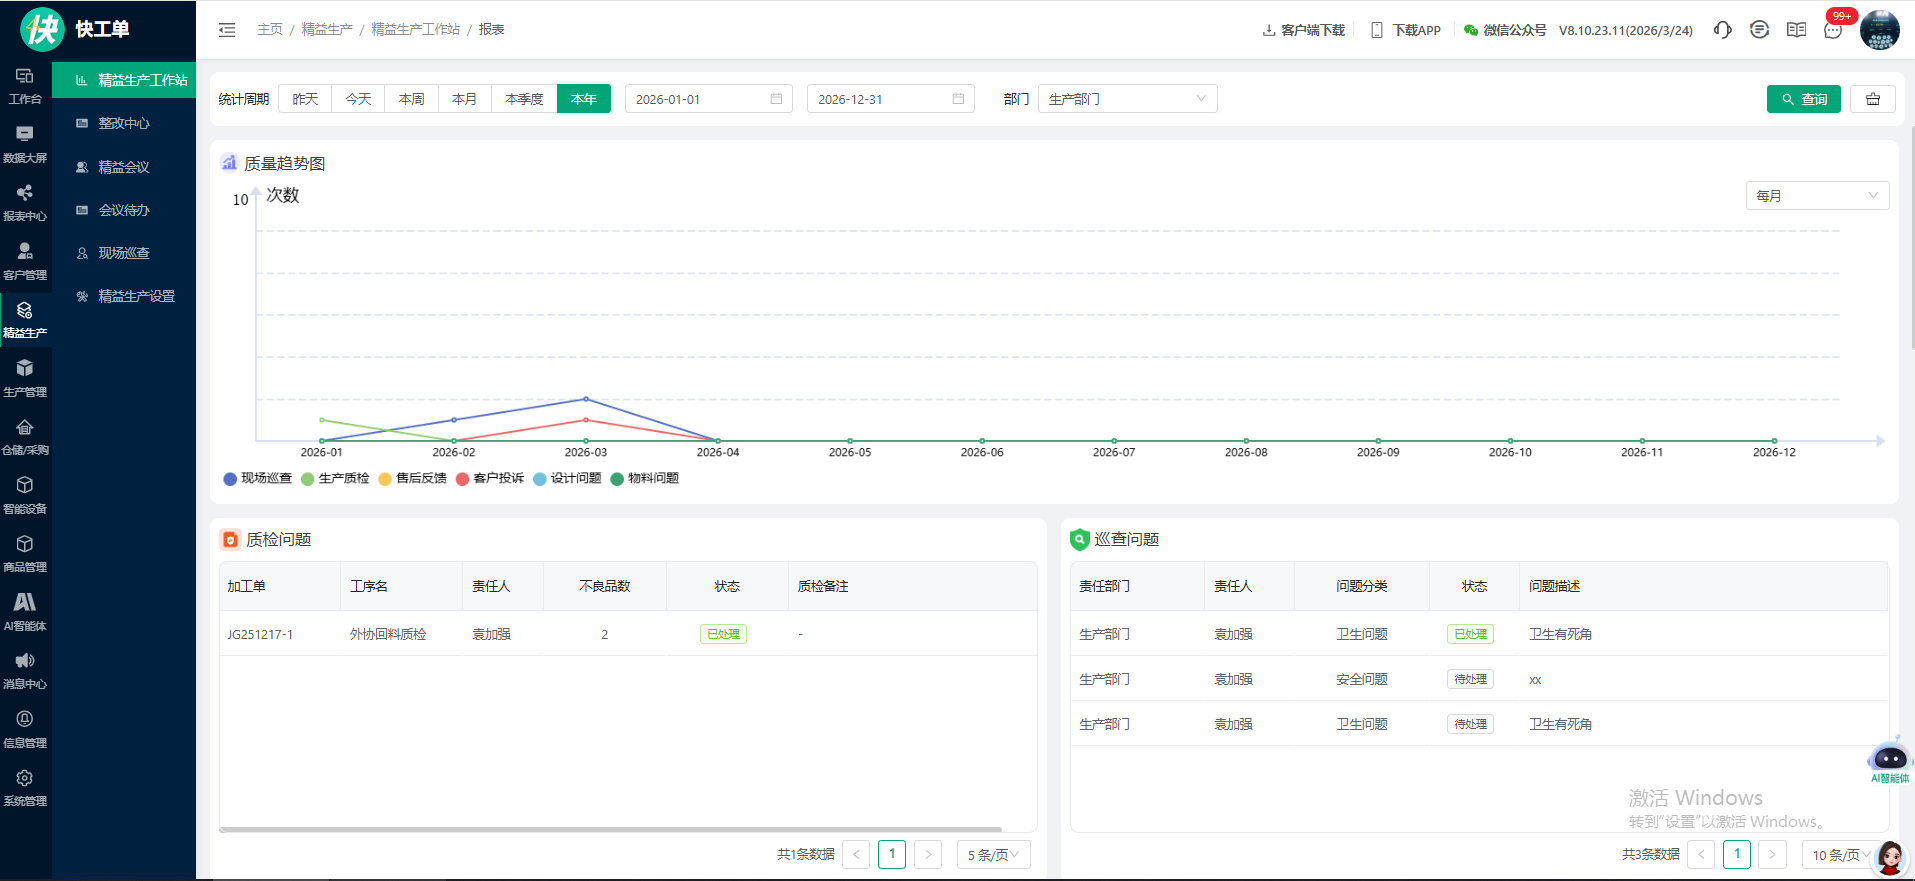Image resolution: width=1915 pixels, height=881 pixels.
Task: Click the toolbox icon button beside 查询
Action: [x=1872, y=99]
